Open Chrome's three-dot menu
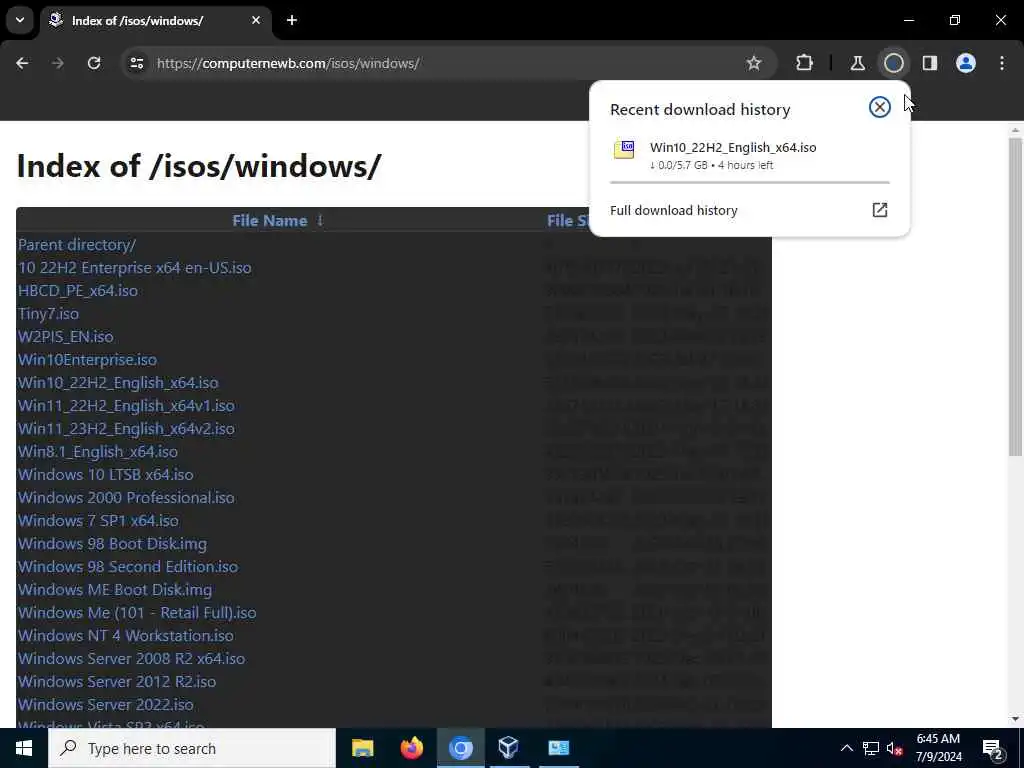1024x768 pixels. click(1002, 63)
